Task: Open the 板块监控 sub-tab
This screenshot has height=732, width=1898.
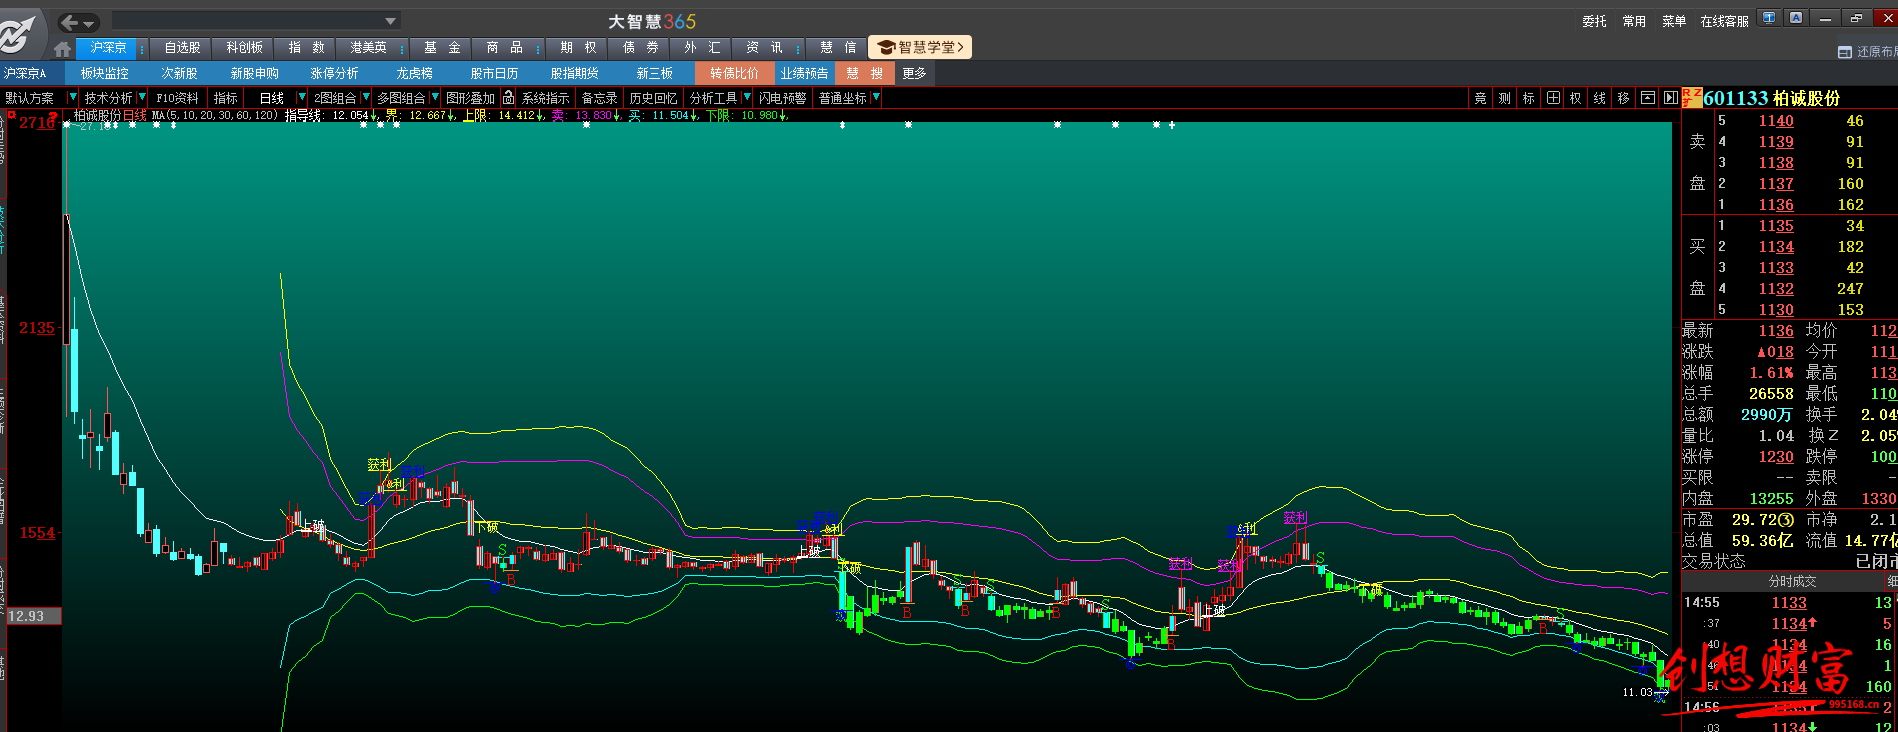Action: pos(105,73)
